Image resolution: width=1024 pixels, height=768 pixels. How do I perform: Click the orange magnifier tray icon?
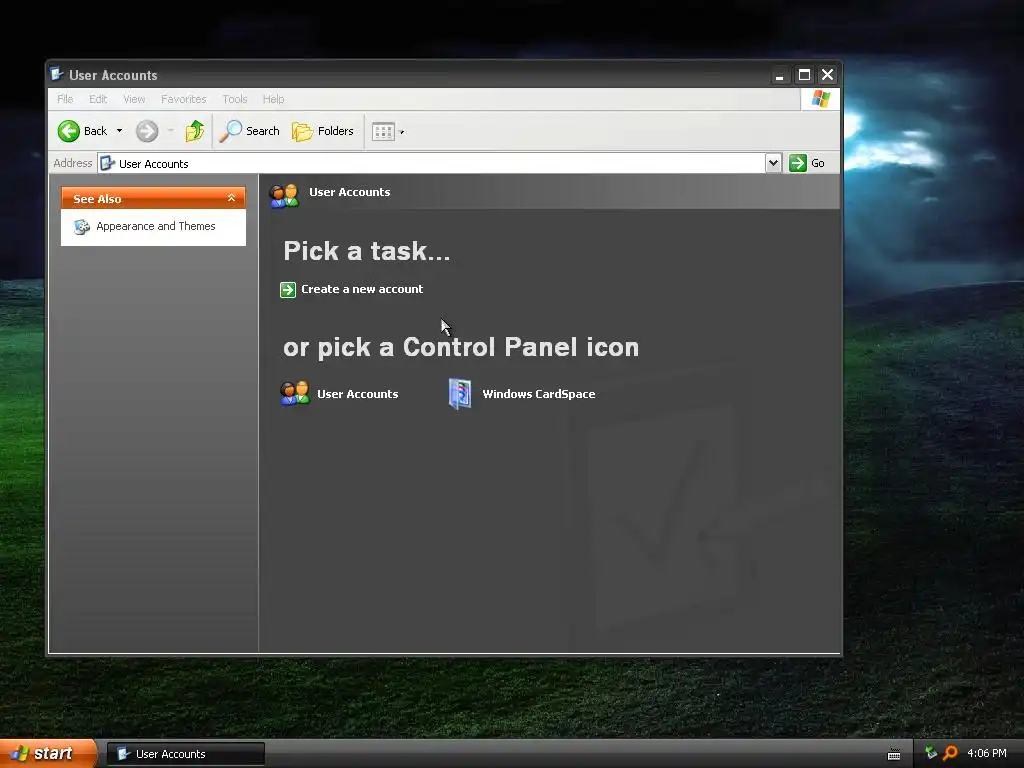coord(950,753)
